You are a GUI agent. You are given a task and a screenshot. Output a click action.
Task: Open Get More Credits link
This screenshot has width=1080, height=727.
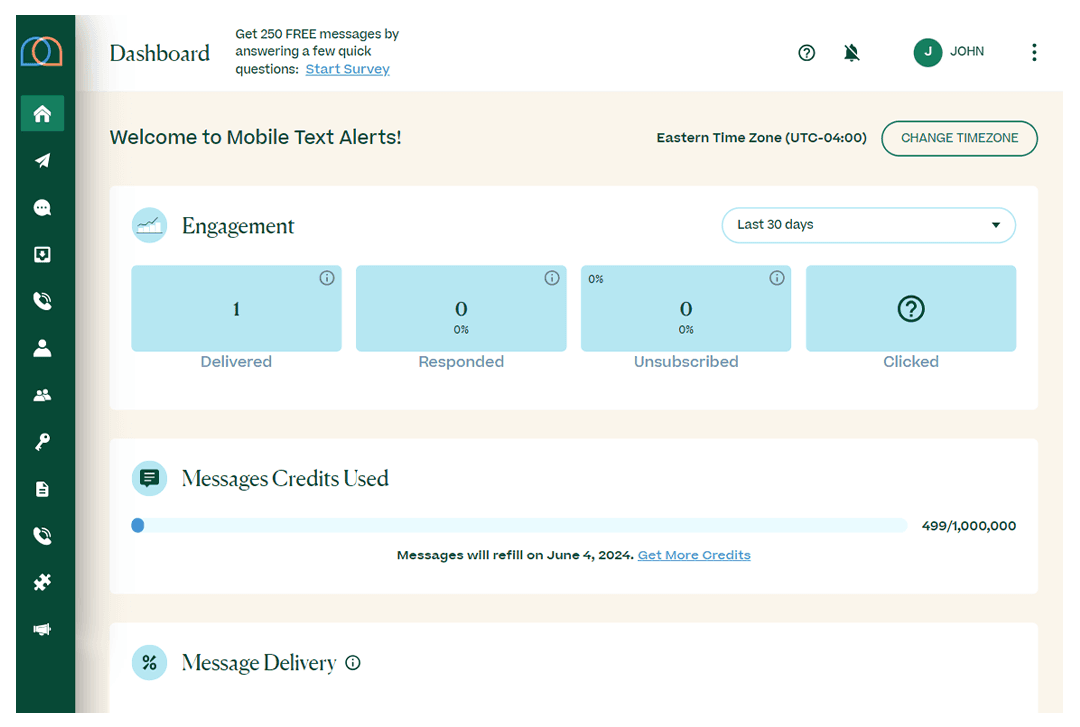(694, 555)
